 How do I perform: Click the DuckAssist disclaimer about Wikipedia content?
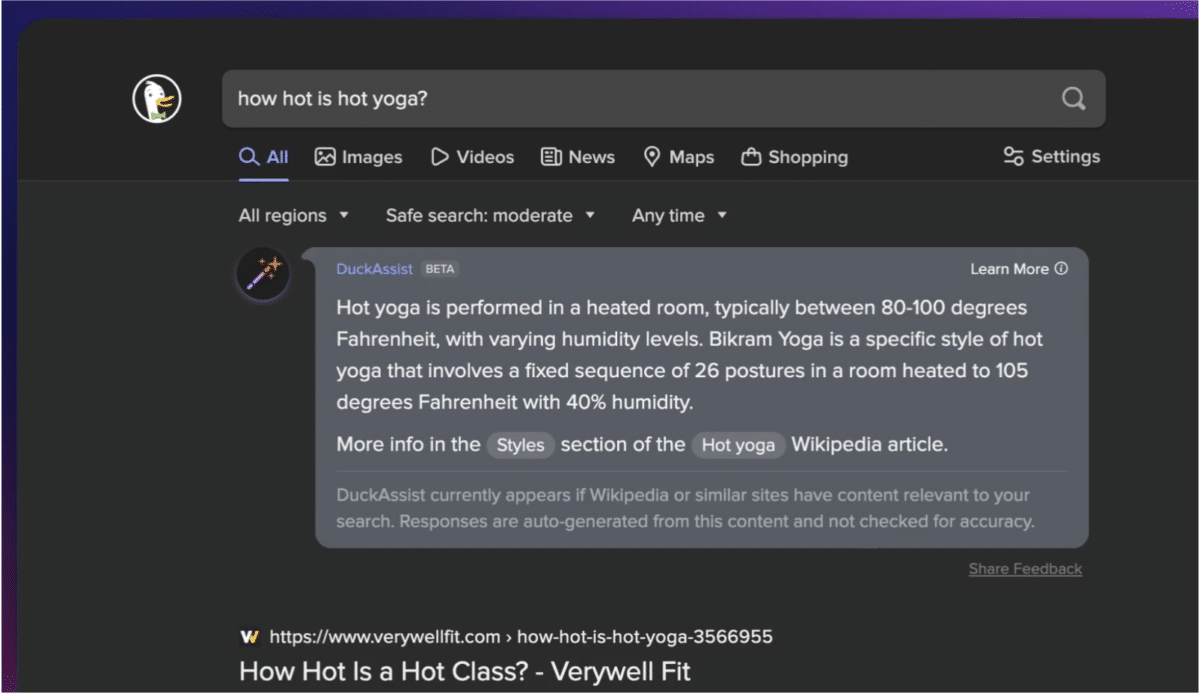coord(685,508)
